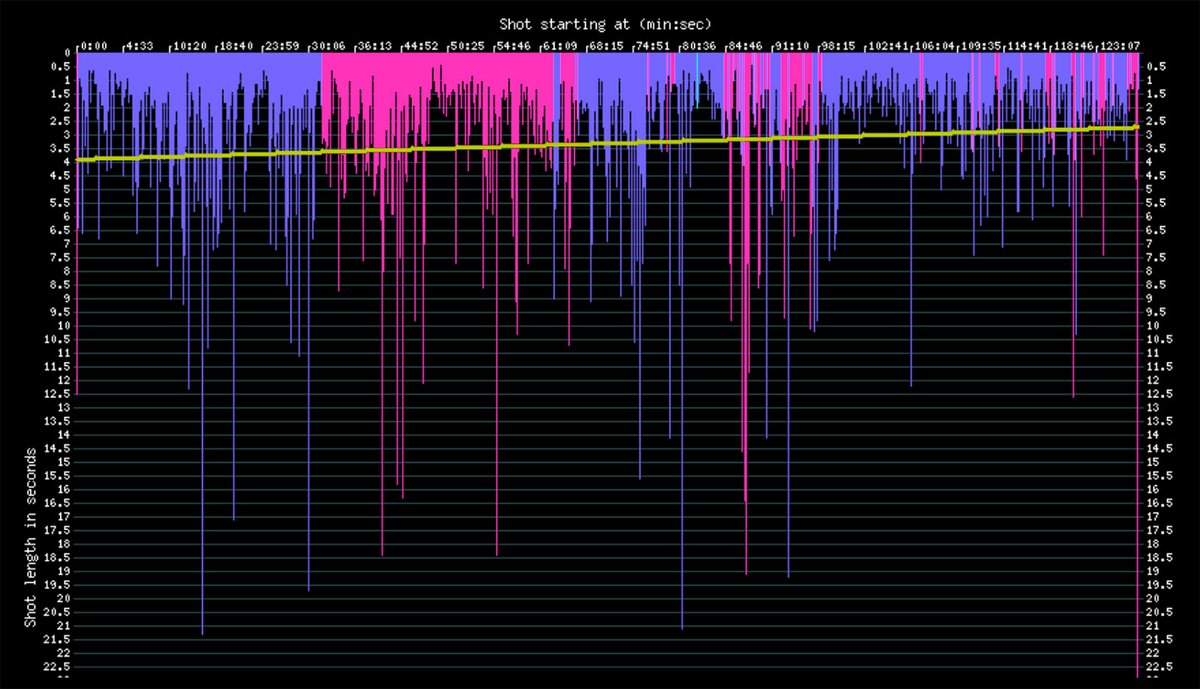Select the 23:59 time tick label

click(x=282, y=45)
